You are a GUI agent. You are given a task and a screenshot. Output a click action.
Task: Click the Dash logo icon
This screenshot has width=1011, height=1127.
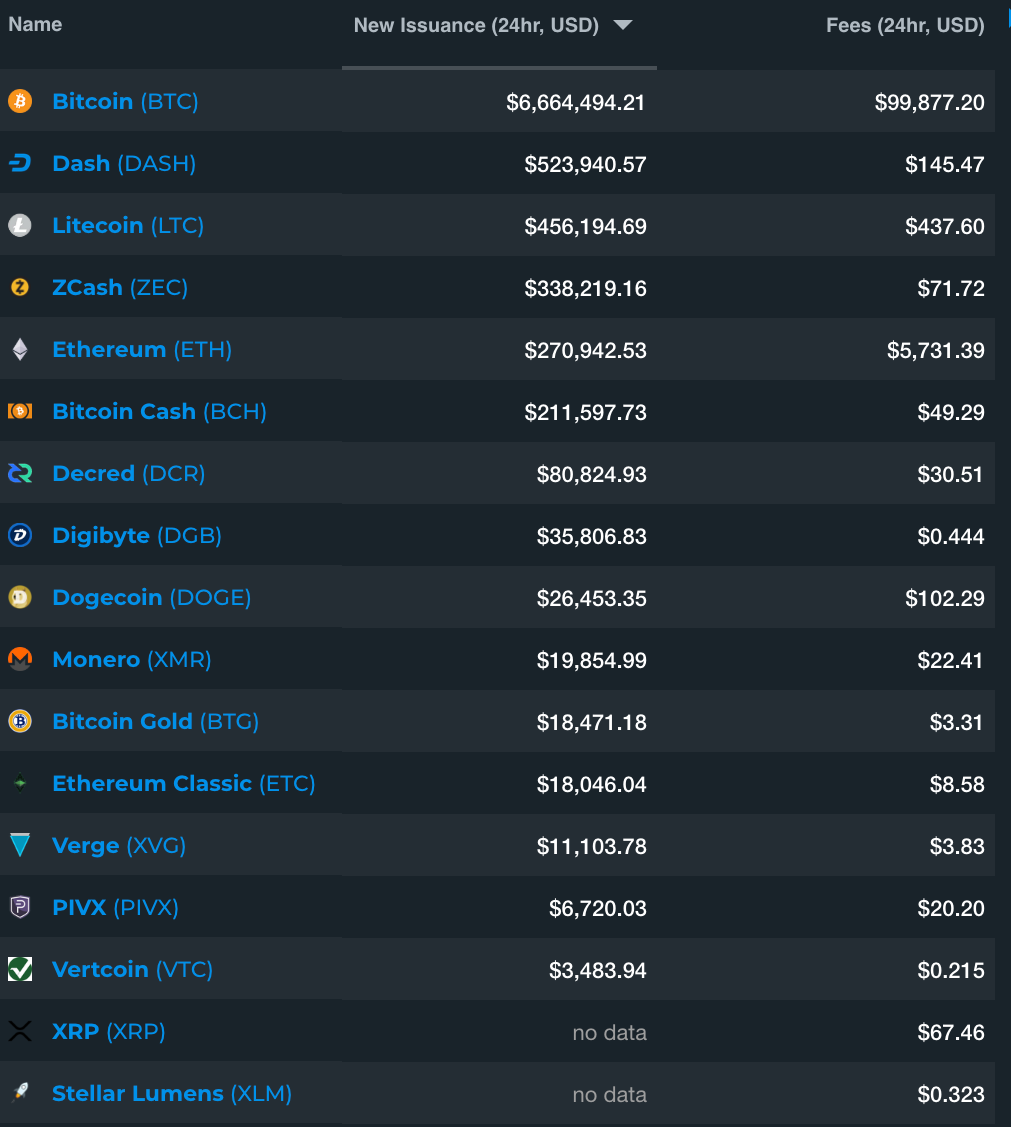(x=20, y=163)
